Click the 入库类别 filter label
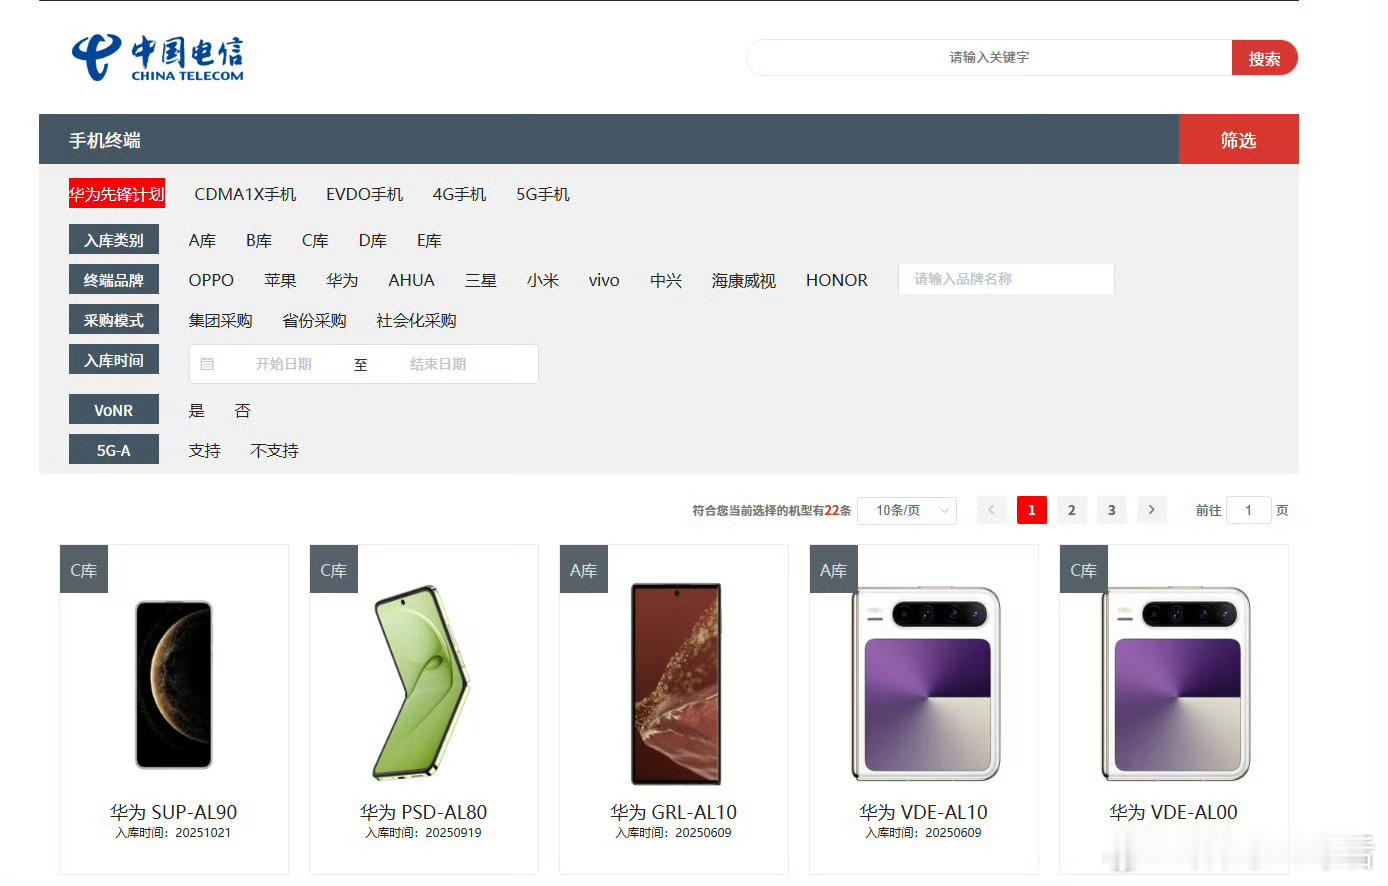This screenshot has height=886, width=1388. [x=114, y=240]
